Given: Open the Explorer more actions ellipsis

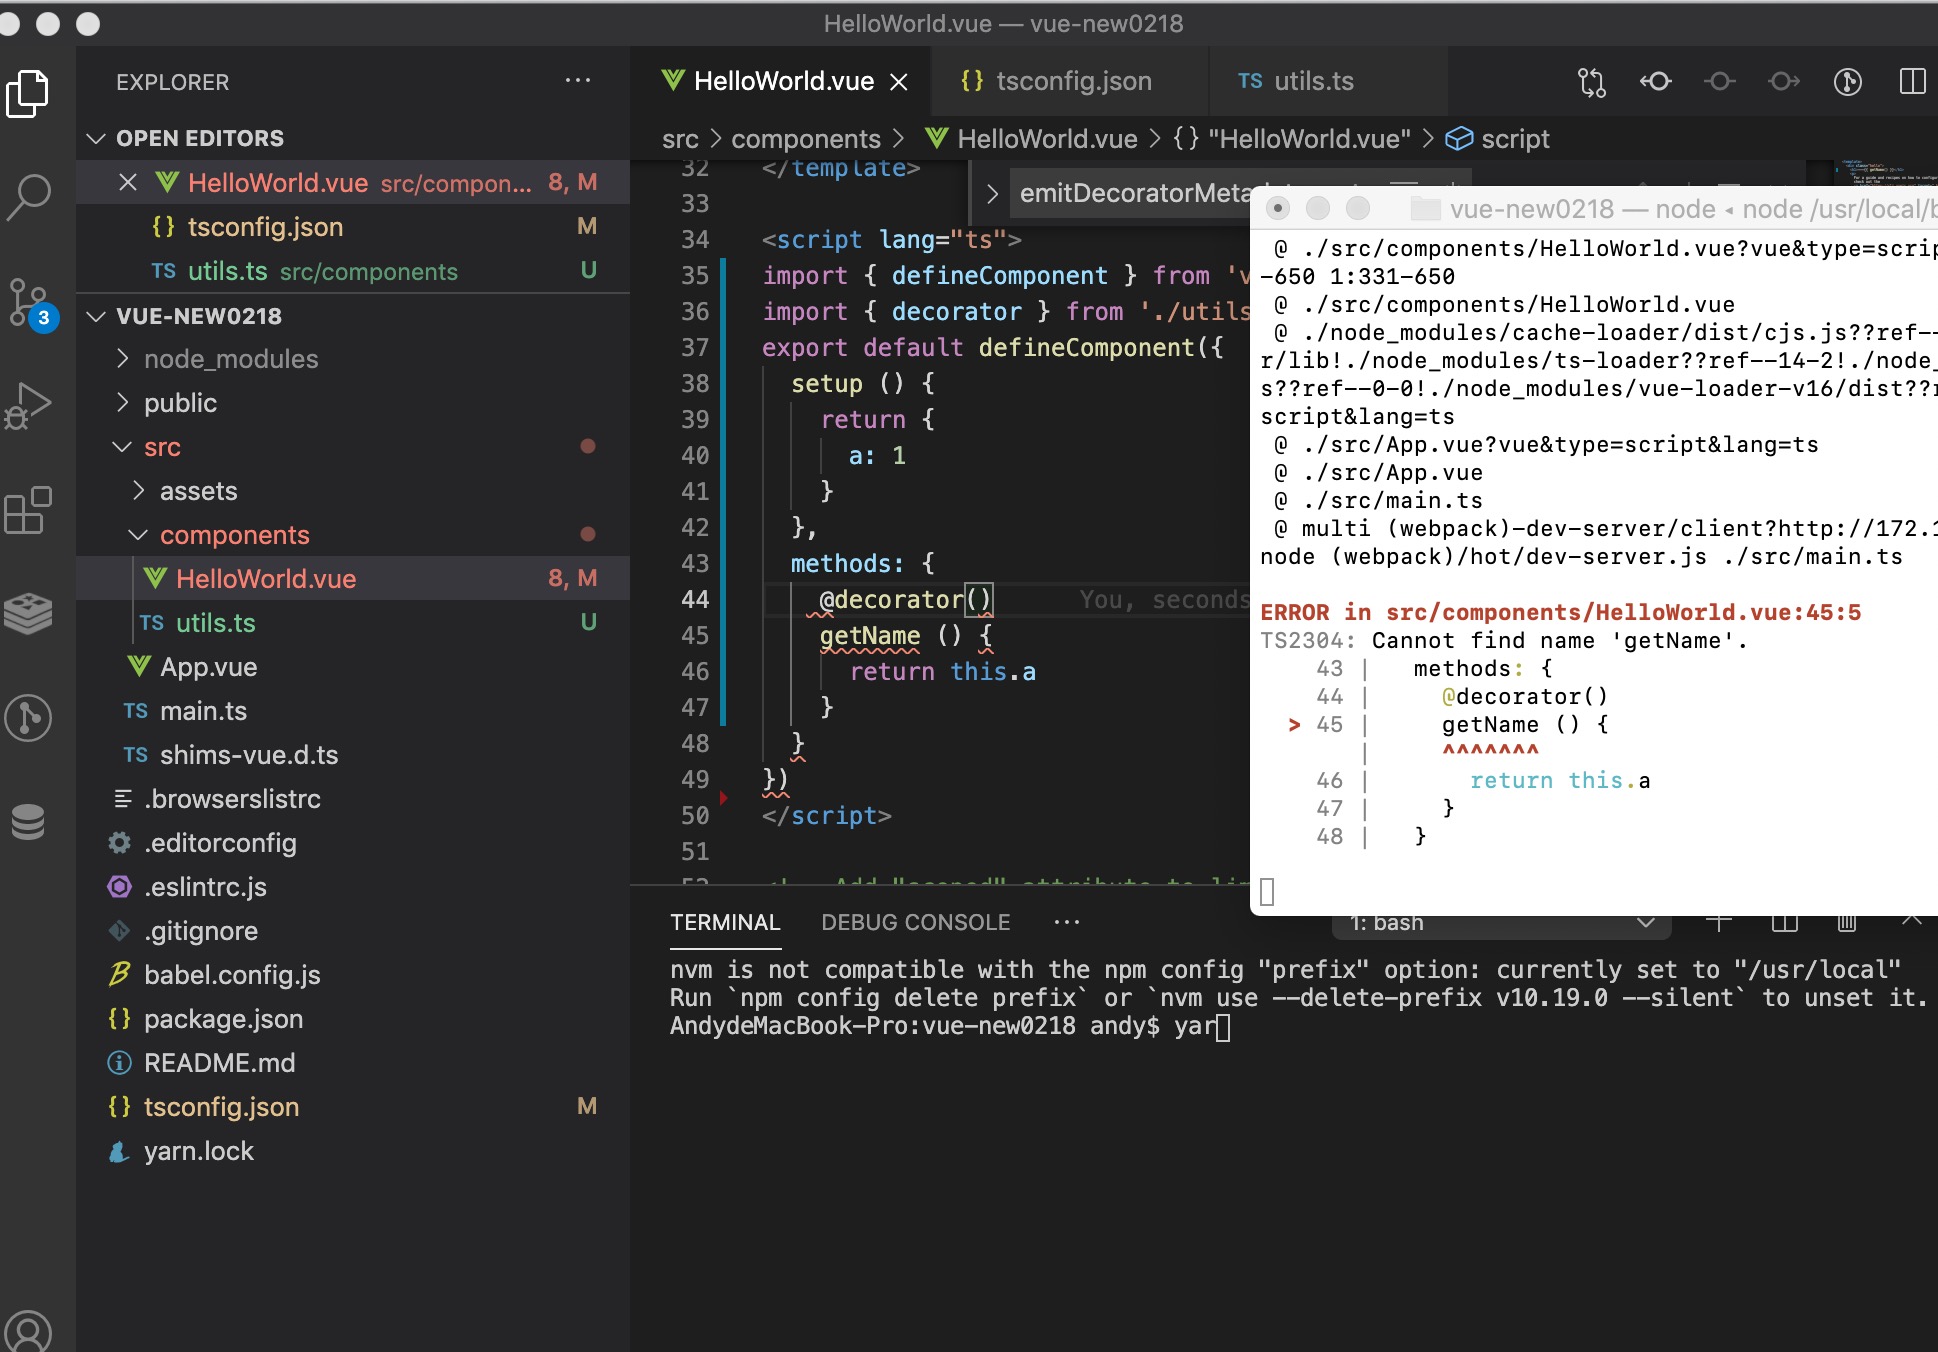Looking at the screenshot, I should (x=578, y=81).
